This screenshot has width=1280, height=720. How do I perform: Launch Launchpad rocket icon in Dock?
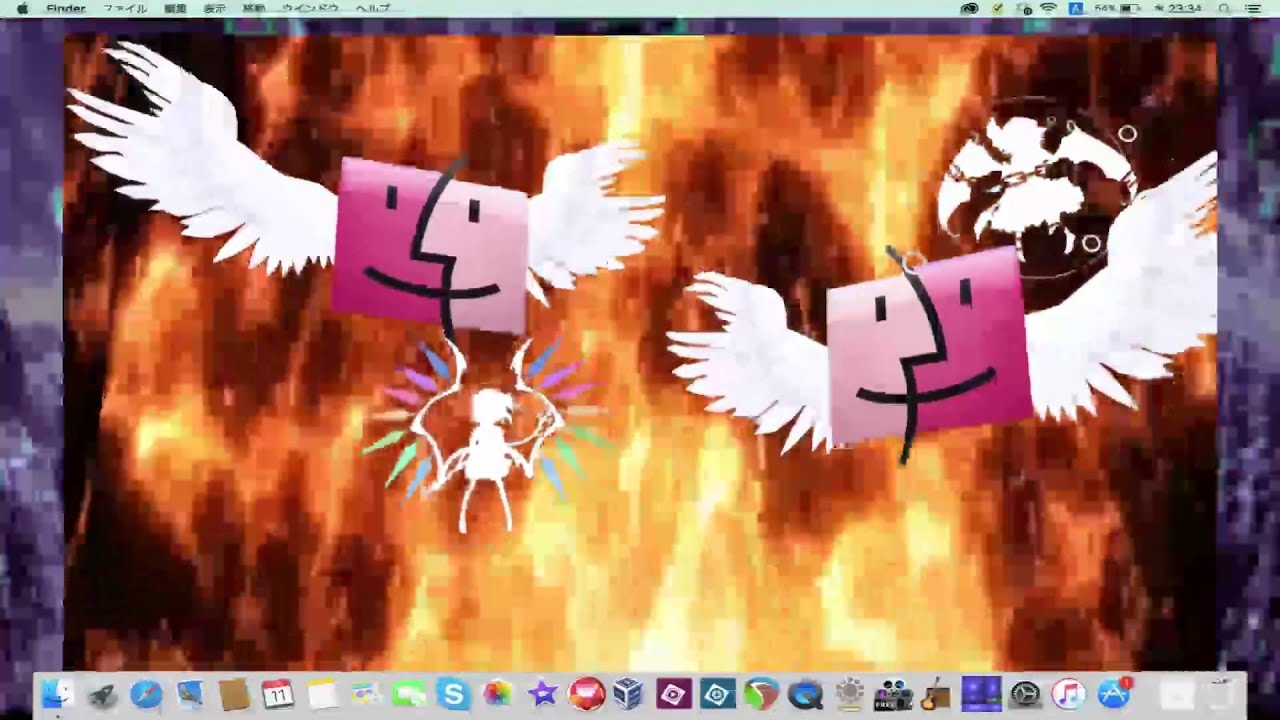click(103, 694)
